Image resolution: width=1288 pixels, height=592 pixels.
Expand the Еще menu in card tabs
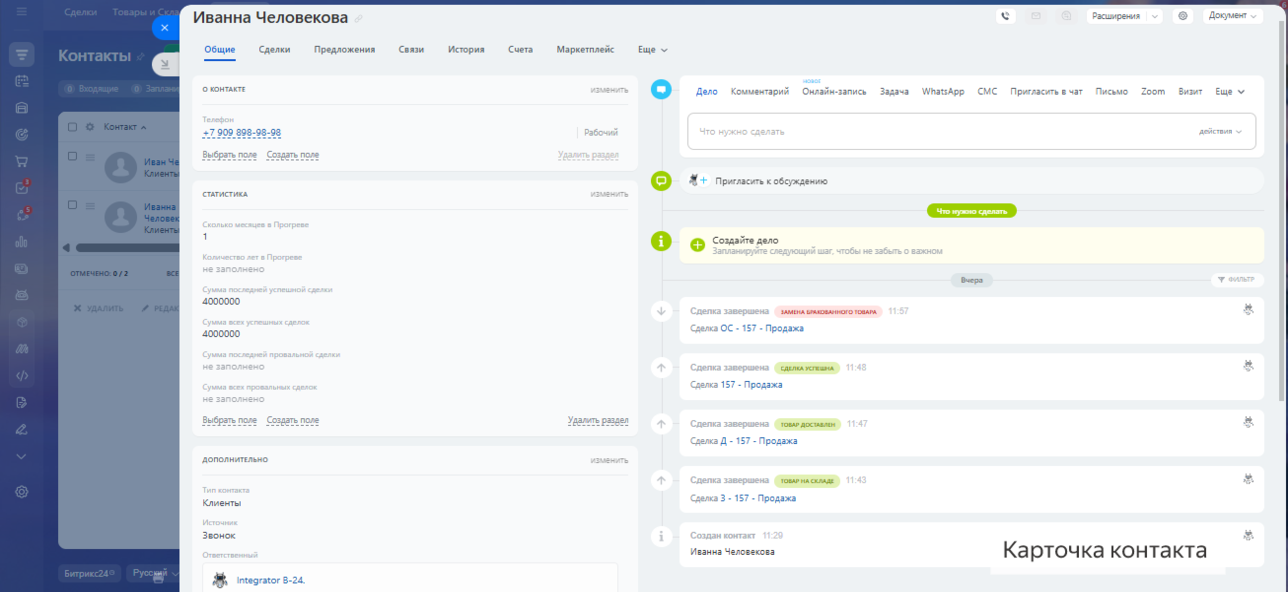point(652,49)
